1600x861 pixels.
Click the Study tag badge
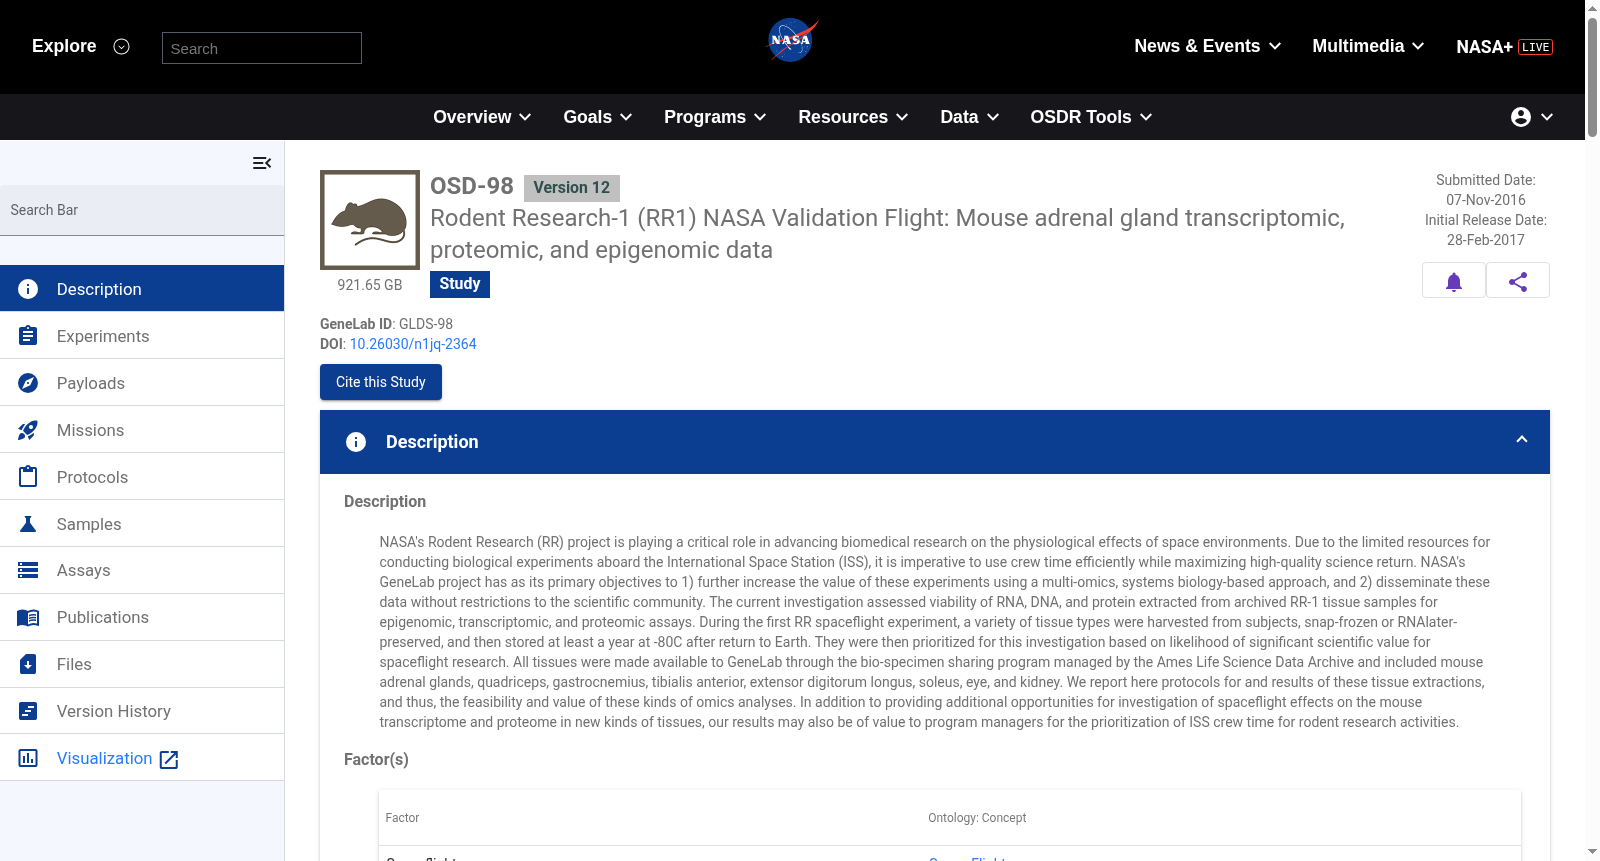(460, 284)
